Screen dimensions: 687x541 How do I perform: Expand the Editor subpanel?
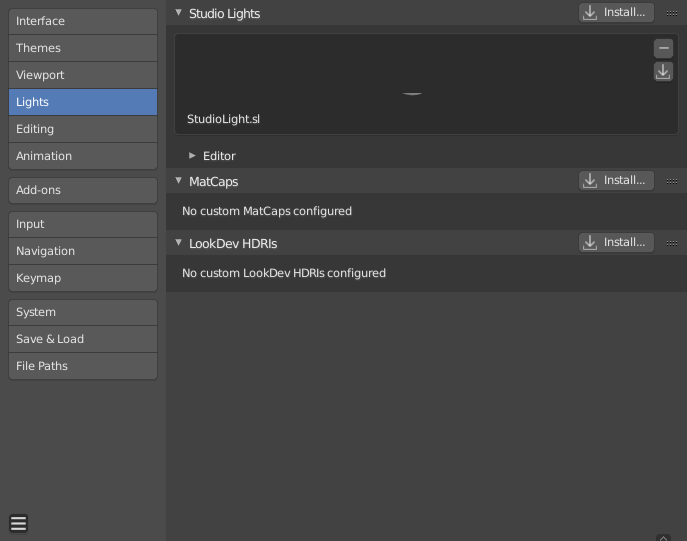coord(192,156)
